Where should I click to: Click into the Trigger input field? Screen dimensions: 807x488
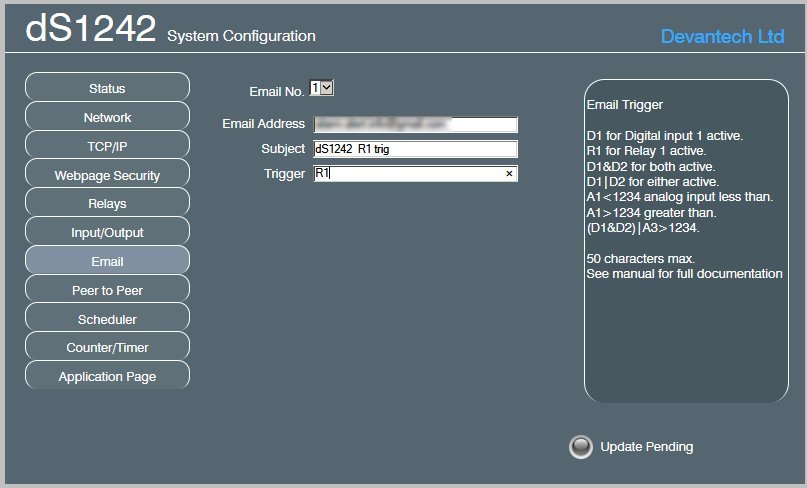(x=415, y=173)
